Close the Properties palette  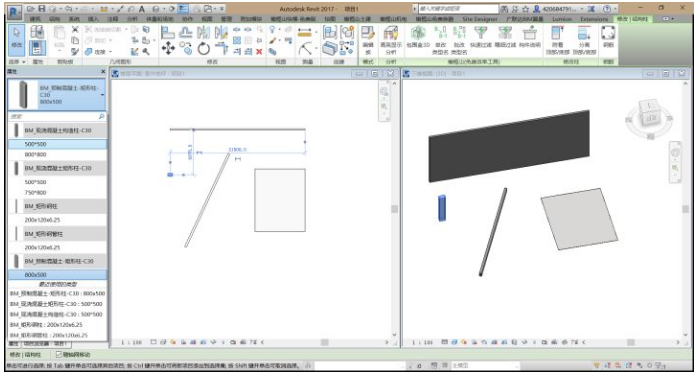coord(103,71)
